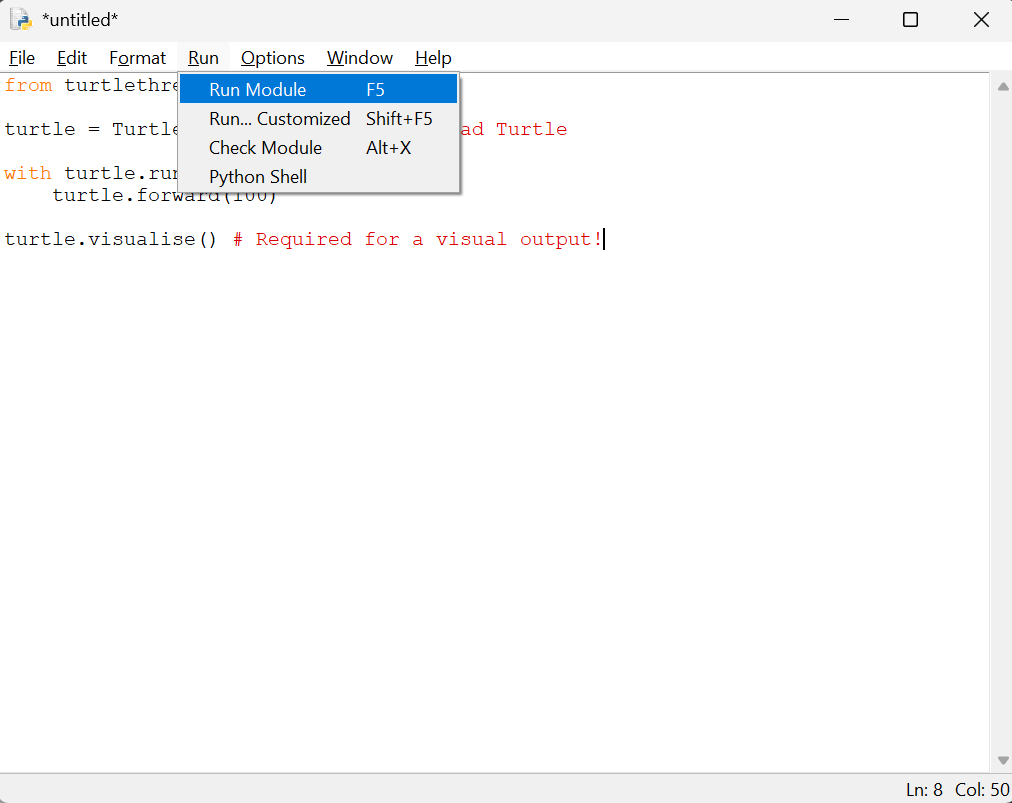Click the Python icon in the title bar
This screenshot has height=803, width=1012.
tap(21, 20)
